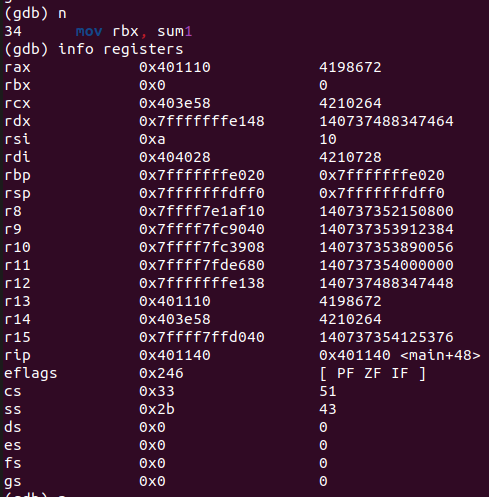Click the <main+48> symbol in rip row
The width and height of the screenshot is (489, 497).
[440, 355]
